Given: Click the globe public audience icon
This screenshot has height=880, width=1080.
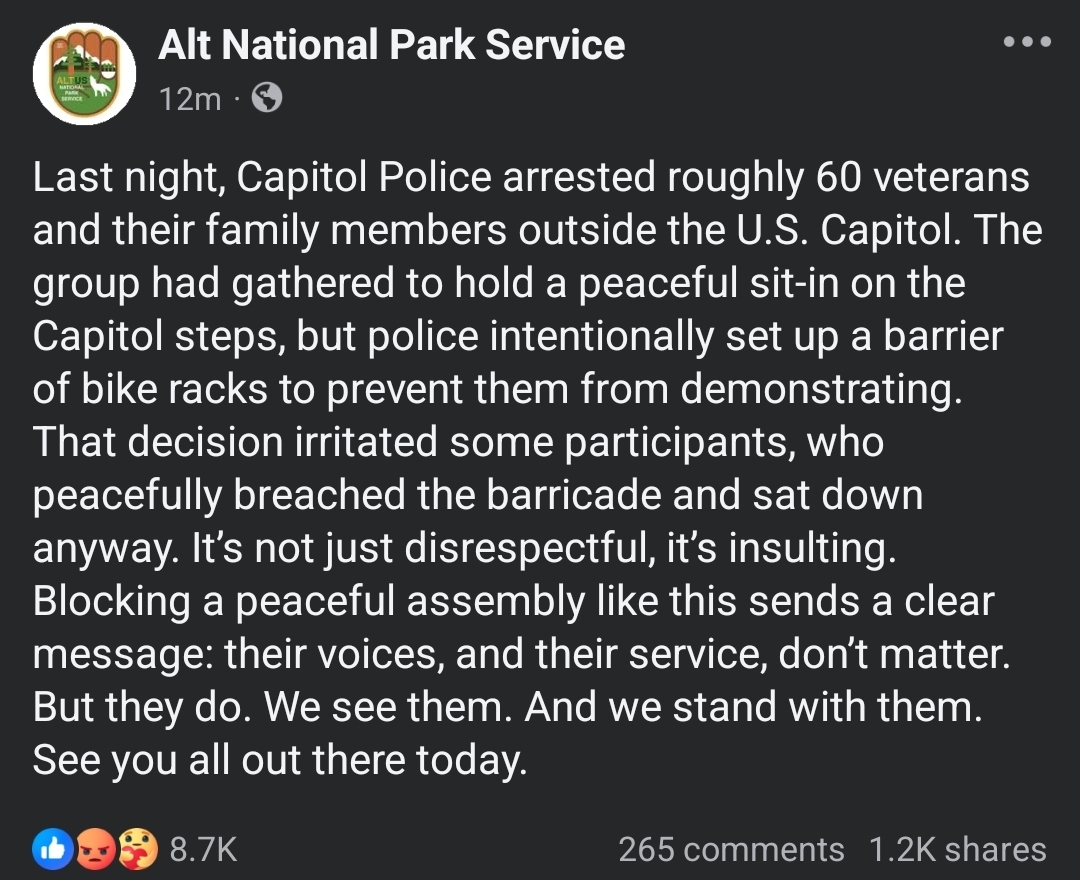Looking at the screenshot, I should click(267, 98).
